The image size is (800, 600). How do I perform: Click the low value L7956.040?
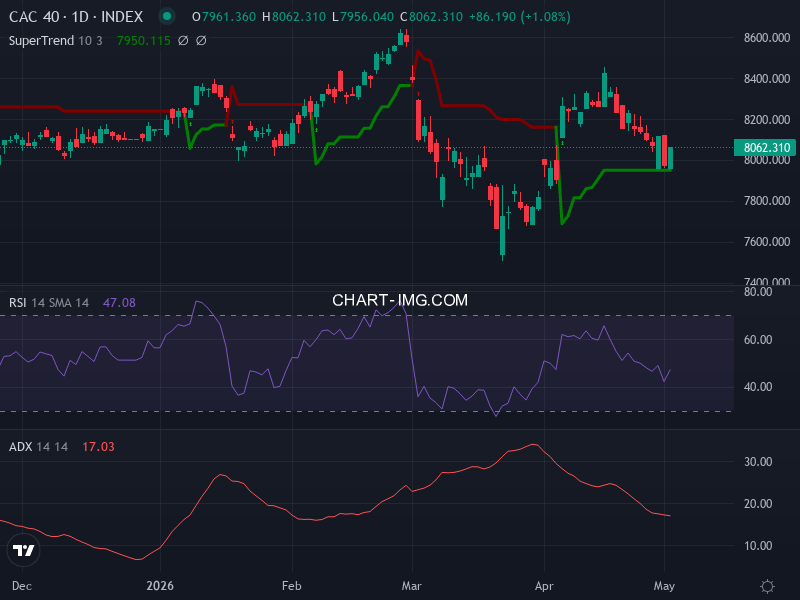point(363,17)
